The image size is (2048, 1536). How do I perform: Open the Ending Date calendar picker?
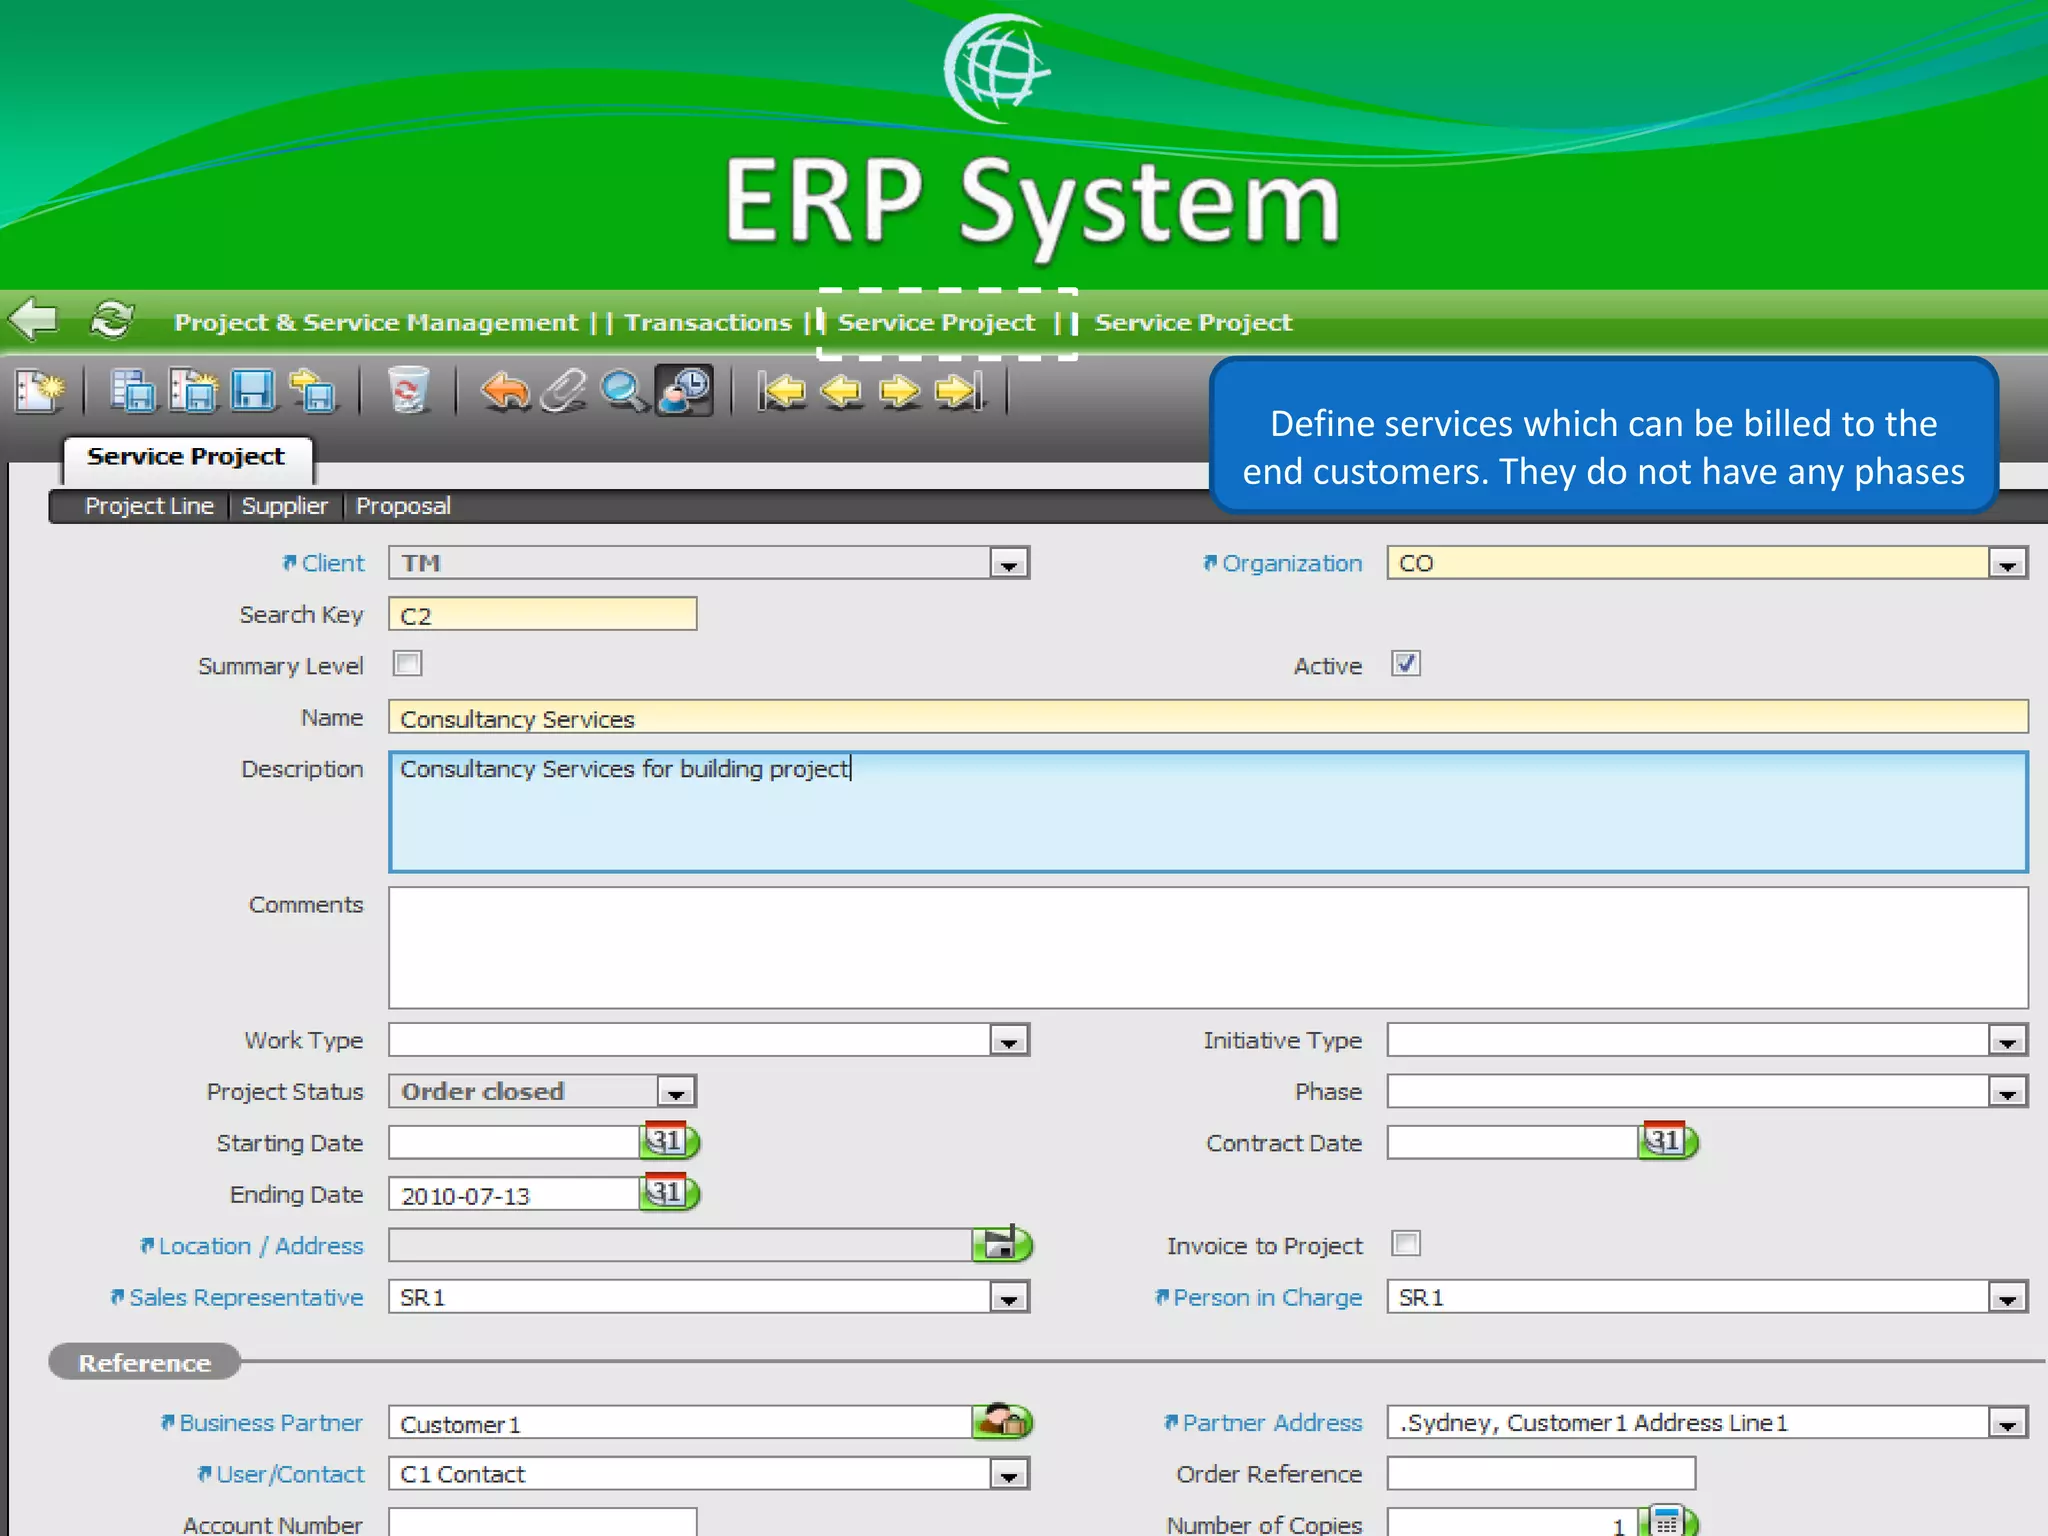click(669, 1193)
